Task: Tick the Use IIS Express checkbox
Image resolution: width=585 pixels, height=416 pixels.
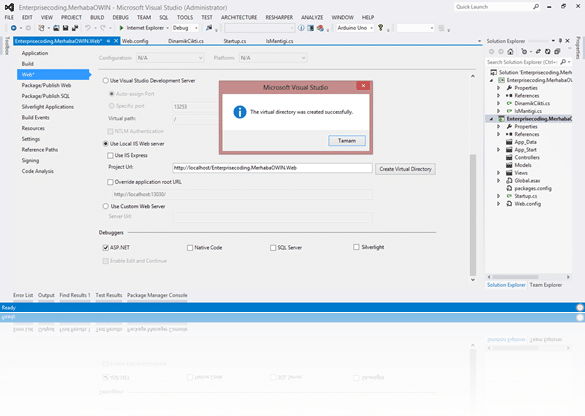Action: click(x=110, y=155)
